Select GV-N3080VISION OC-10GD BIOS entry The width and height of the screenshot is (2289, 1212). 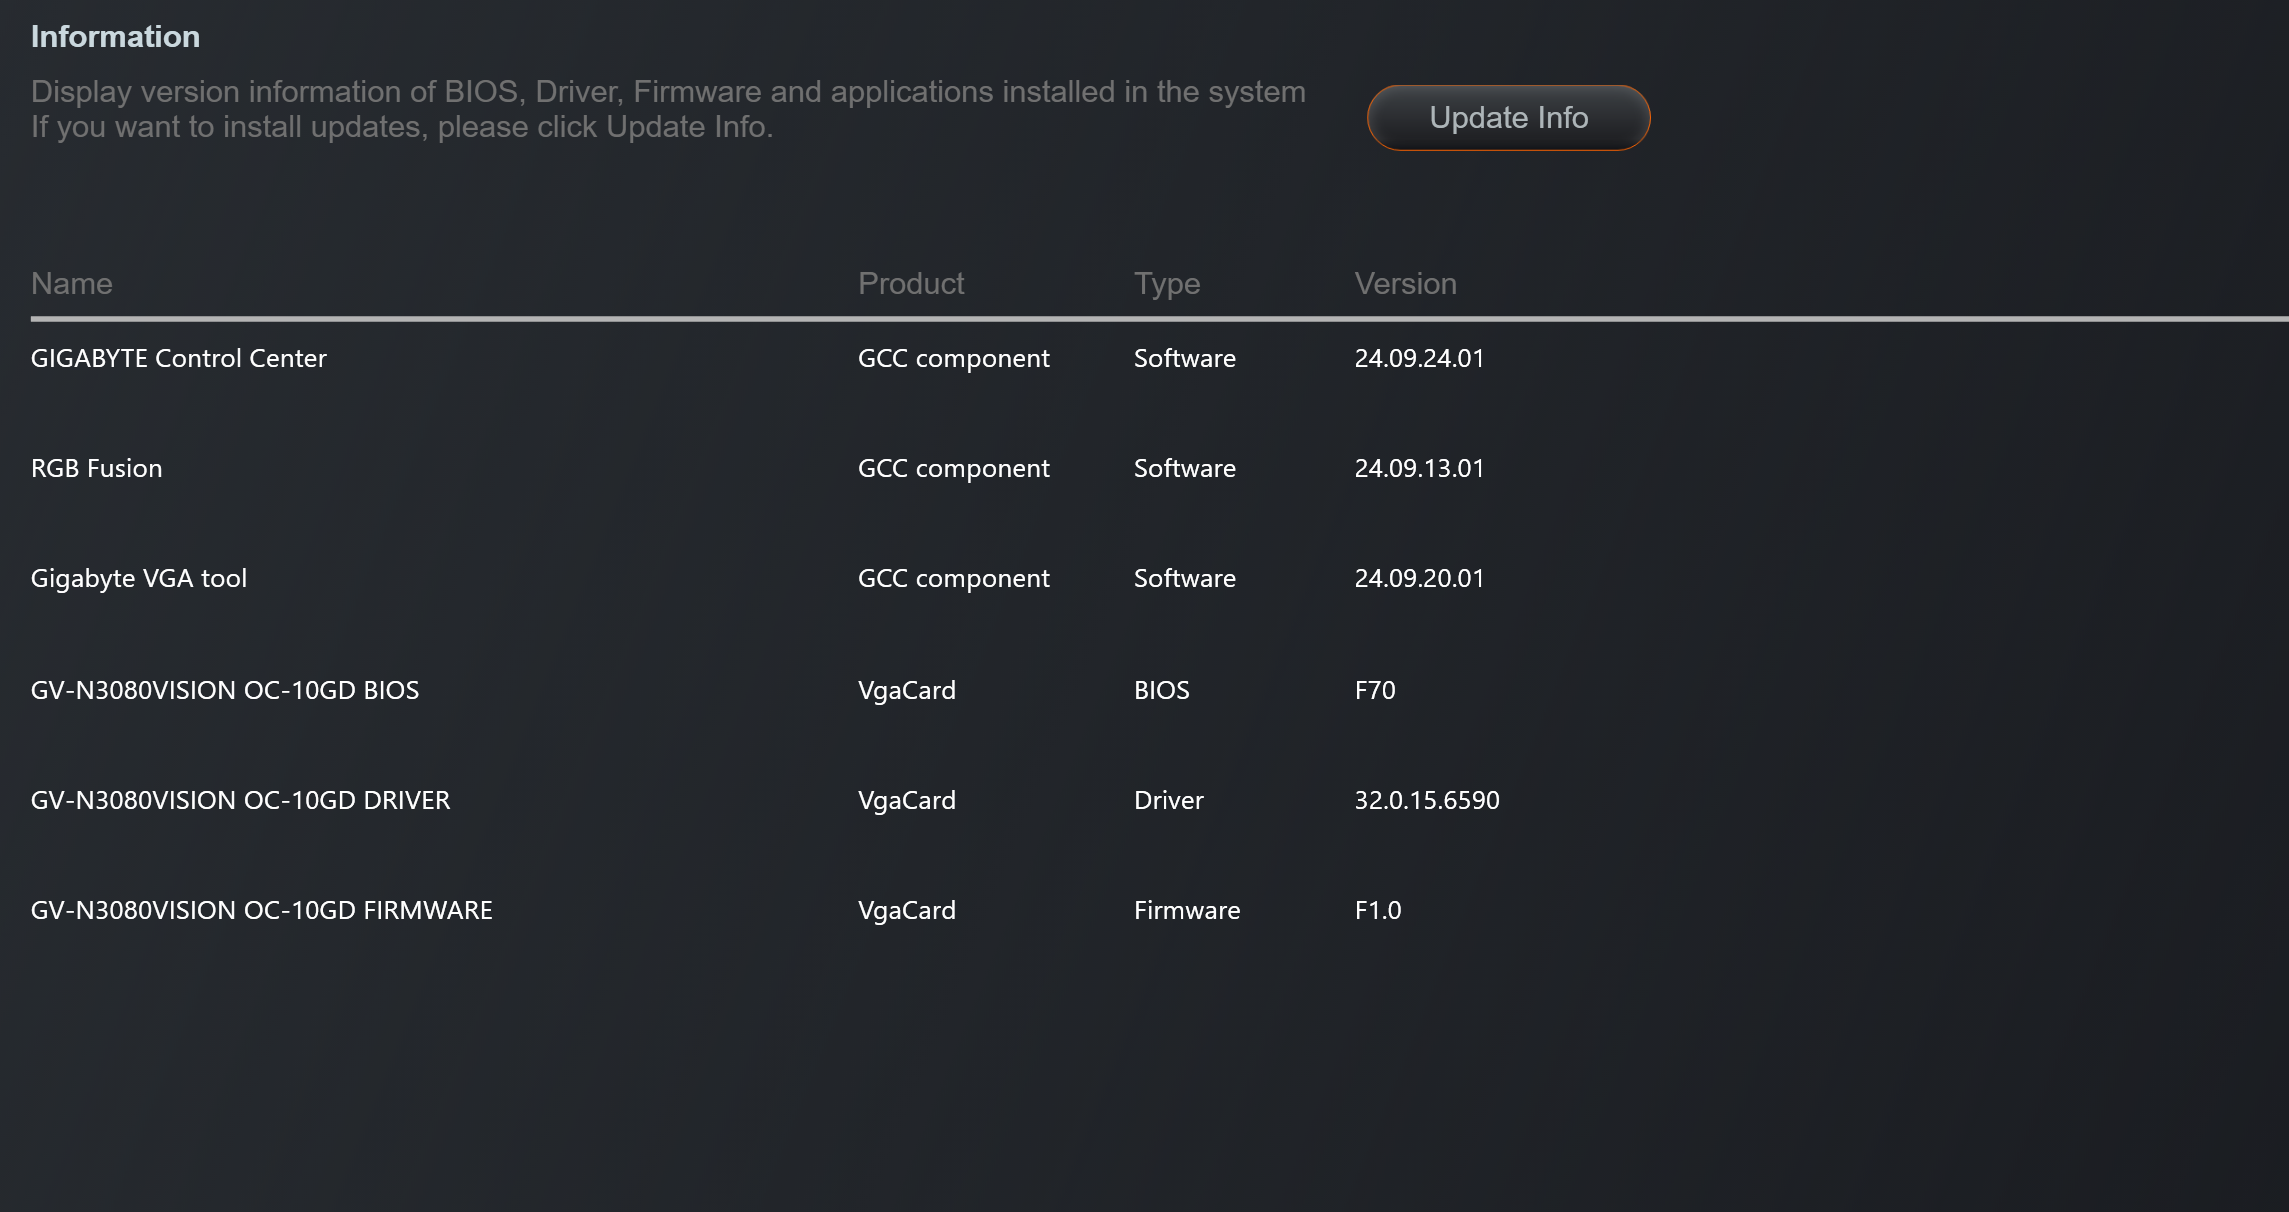coord(225,690)
